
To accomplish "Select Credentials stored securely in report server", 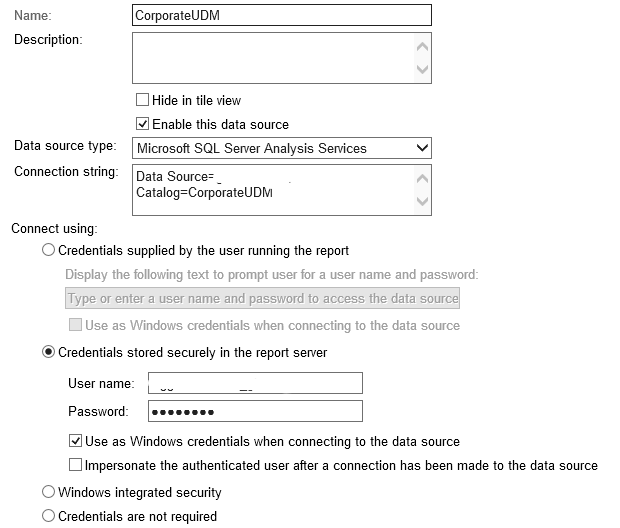I will (49, 353).
